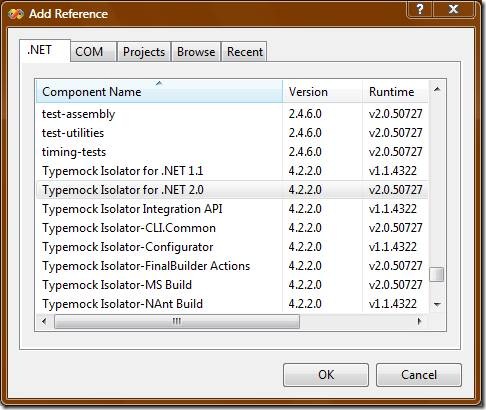Select Typemock Isolator-CLI.Common row
This screenshot has height=410, width=486.
[x=232, y=228]
